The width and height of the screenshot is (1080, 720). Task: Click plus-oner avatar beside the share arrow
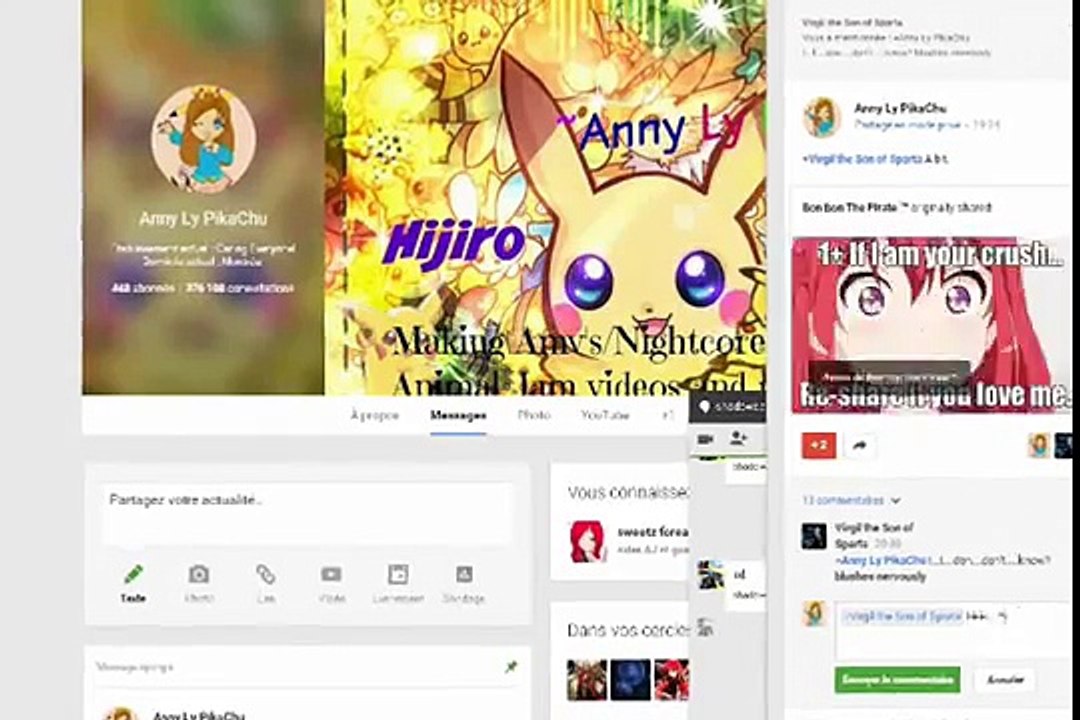pyautogui.click(x=1038, y=446)
